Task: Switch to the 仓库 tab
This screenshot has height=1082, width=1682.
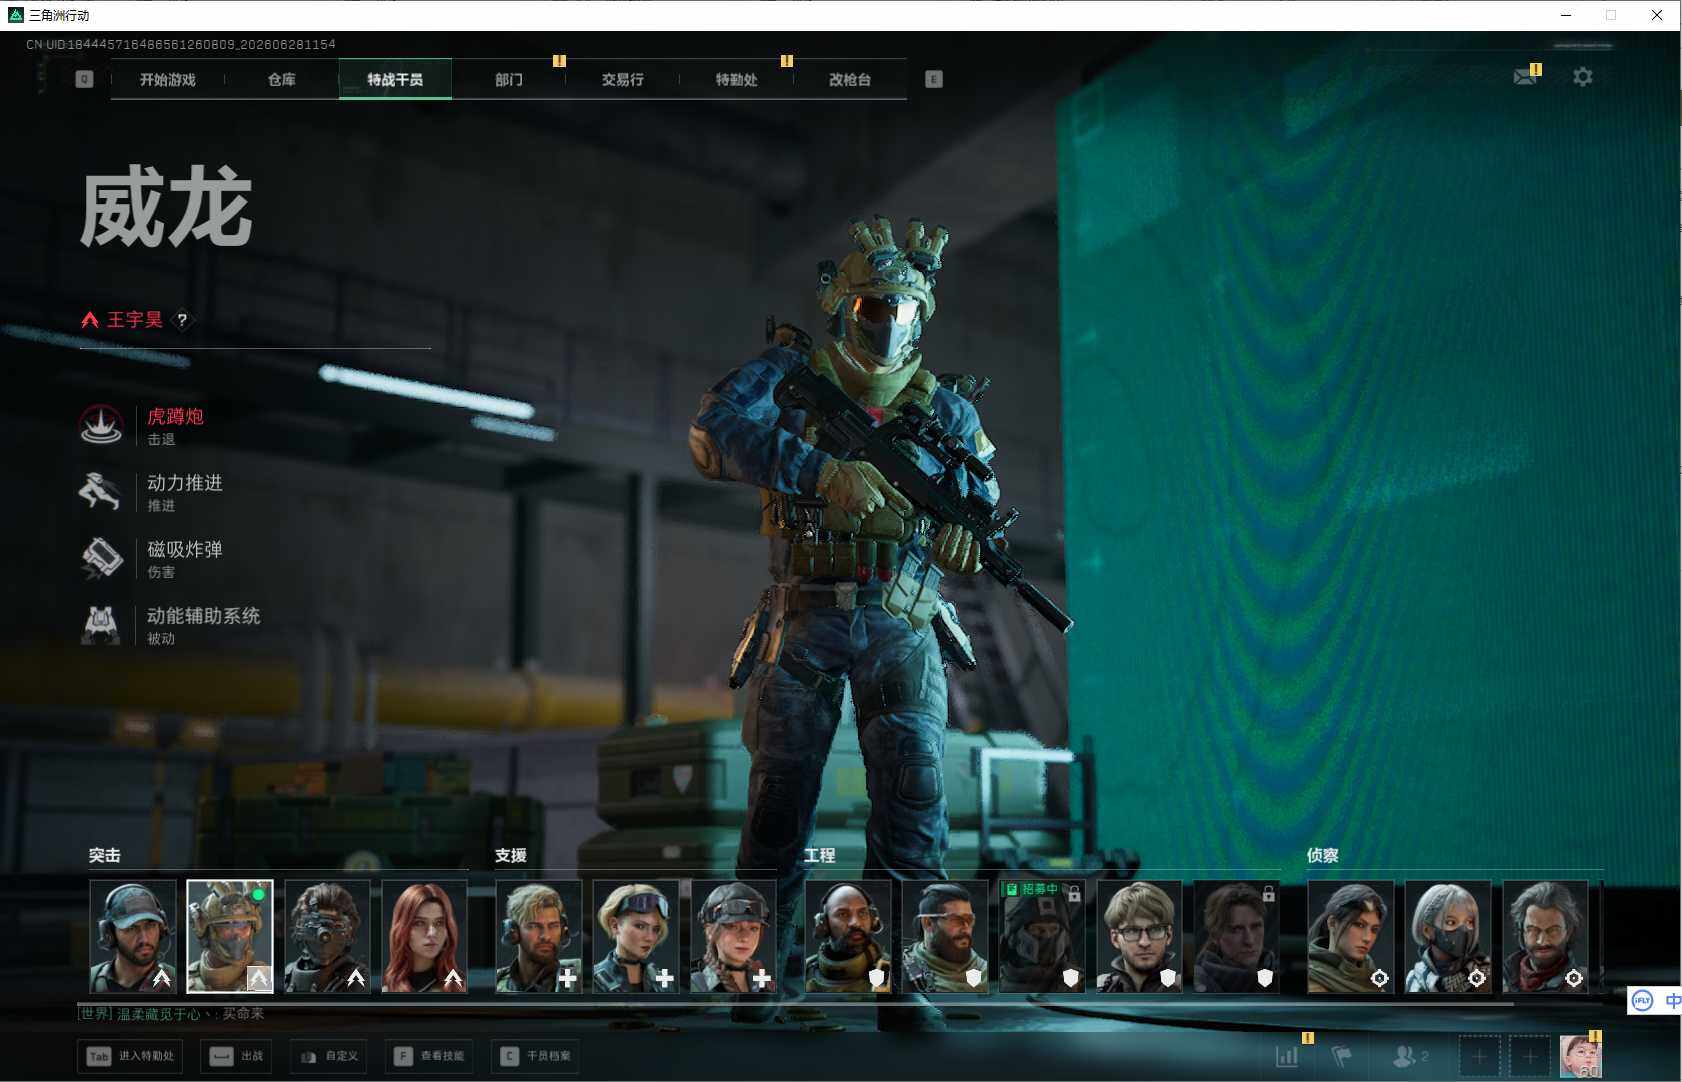Action: pos(282,79)
